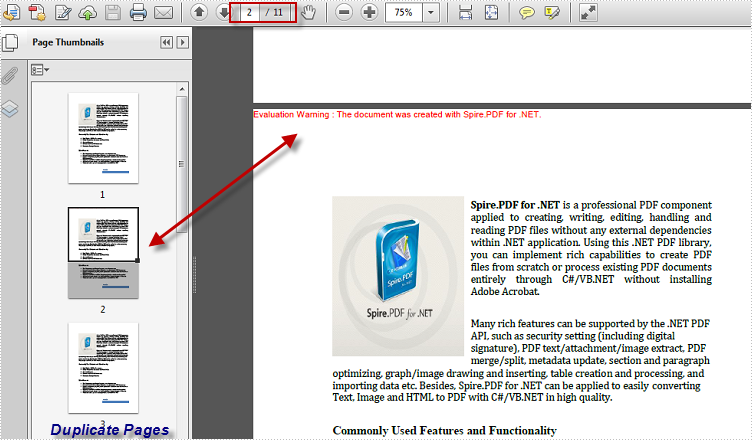Go to the next page with the down arrow

point(223,12)
